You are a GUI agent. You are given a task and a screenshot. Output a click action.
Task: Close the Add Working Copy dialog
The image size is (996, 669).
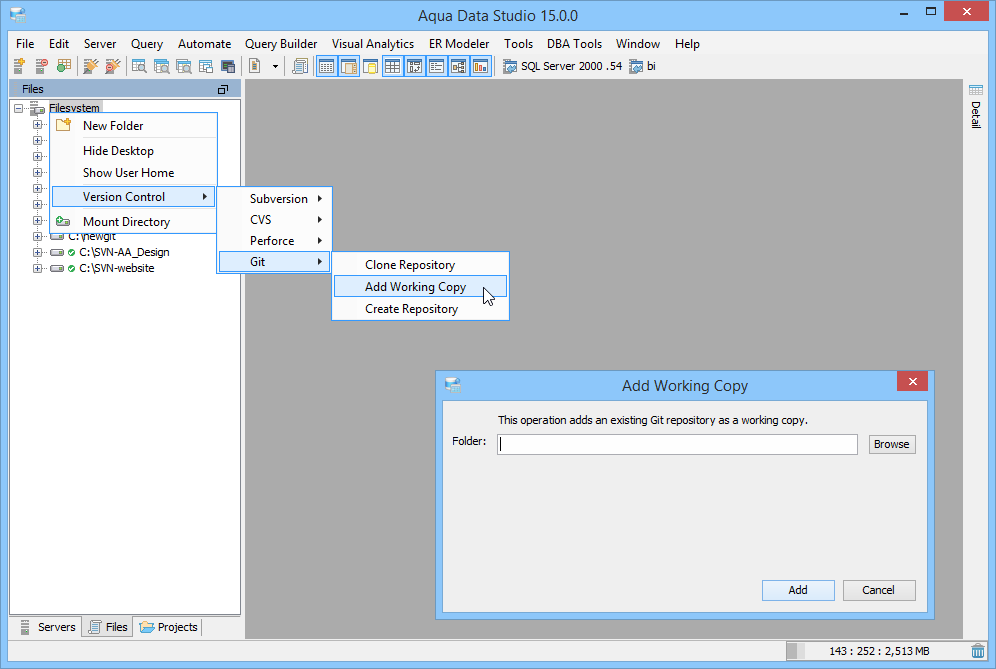(912, 381)
